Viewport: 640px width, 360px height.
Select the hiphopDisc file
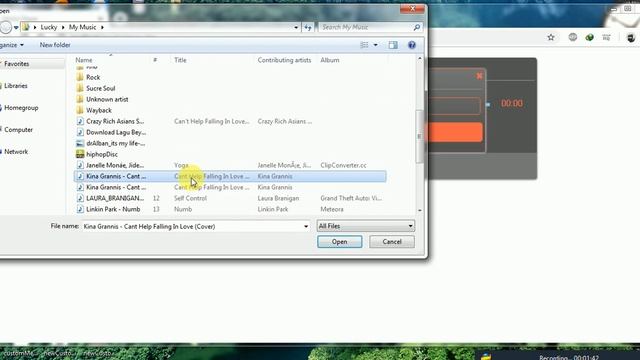coord(102,154)
